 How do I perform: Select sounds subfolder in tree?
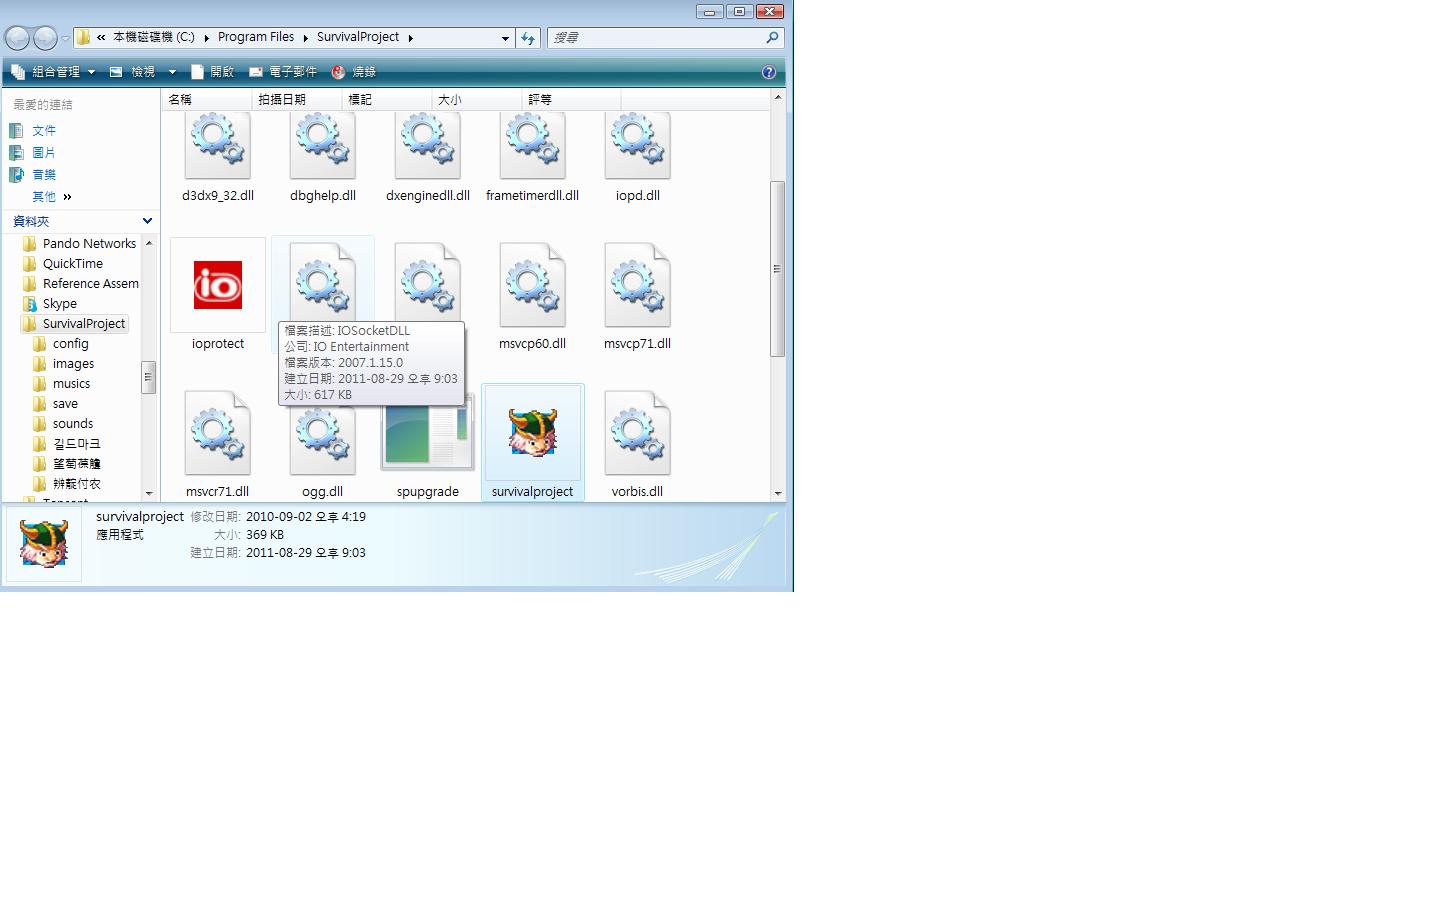point(72,424)
